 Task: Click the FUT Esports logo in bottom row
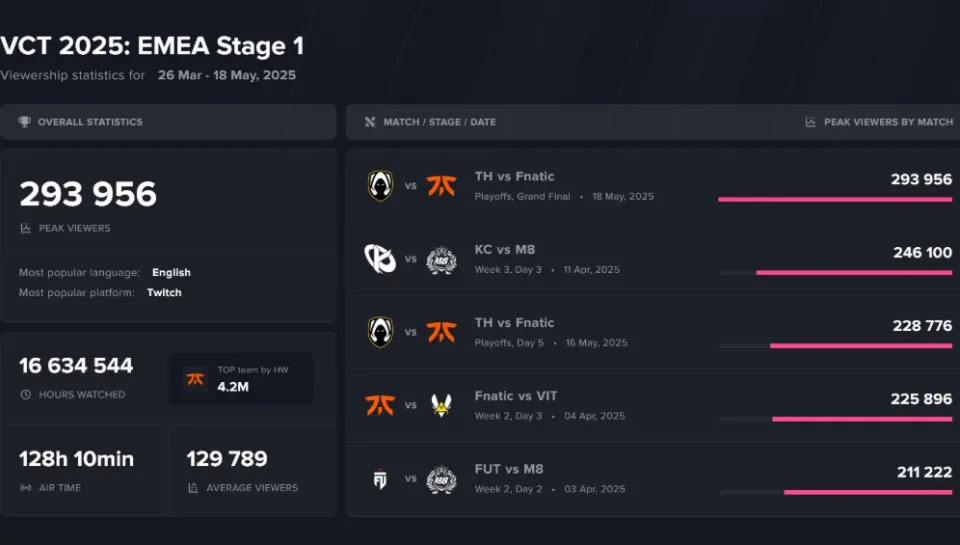pos(380,478)
